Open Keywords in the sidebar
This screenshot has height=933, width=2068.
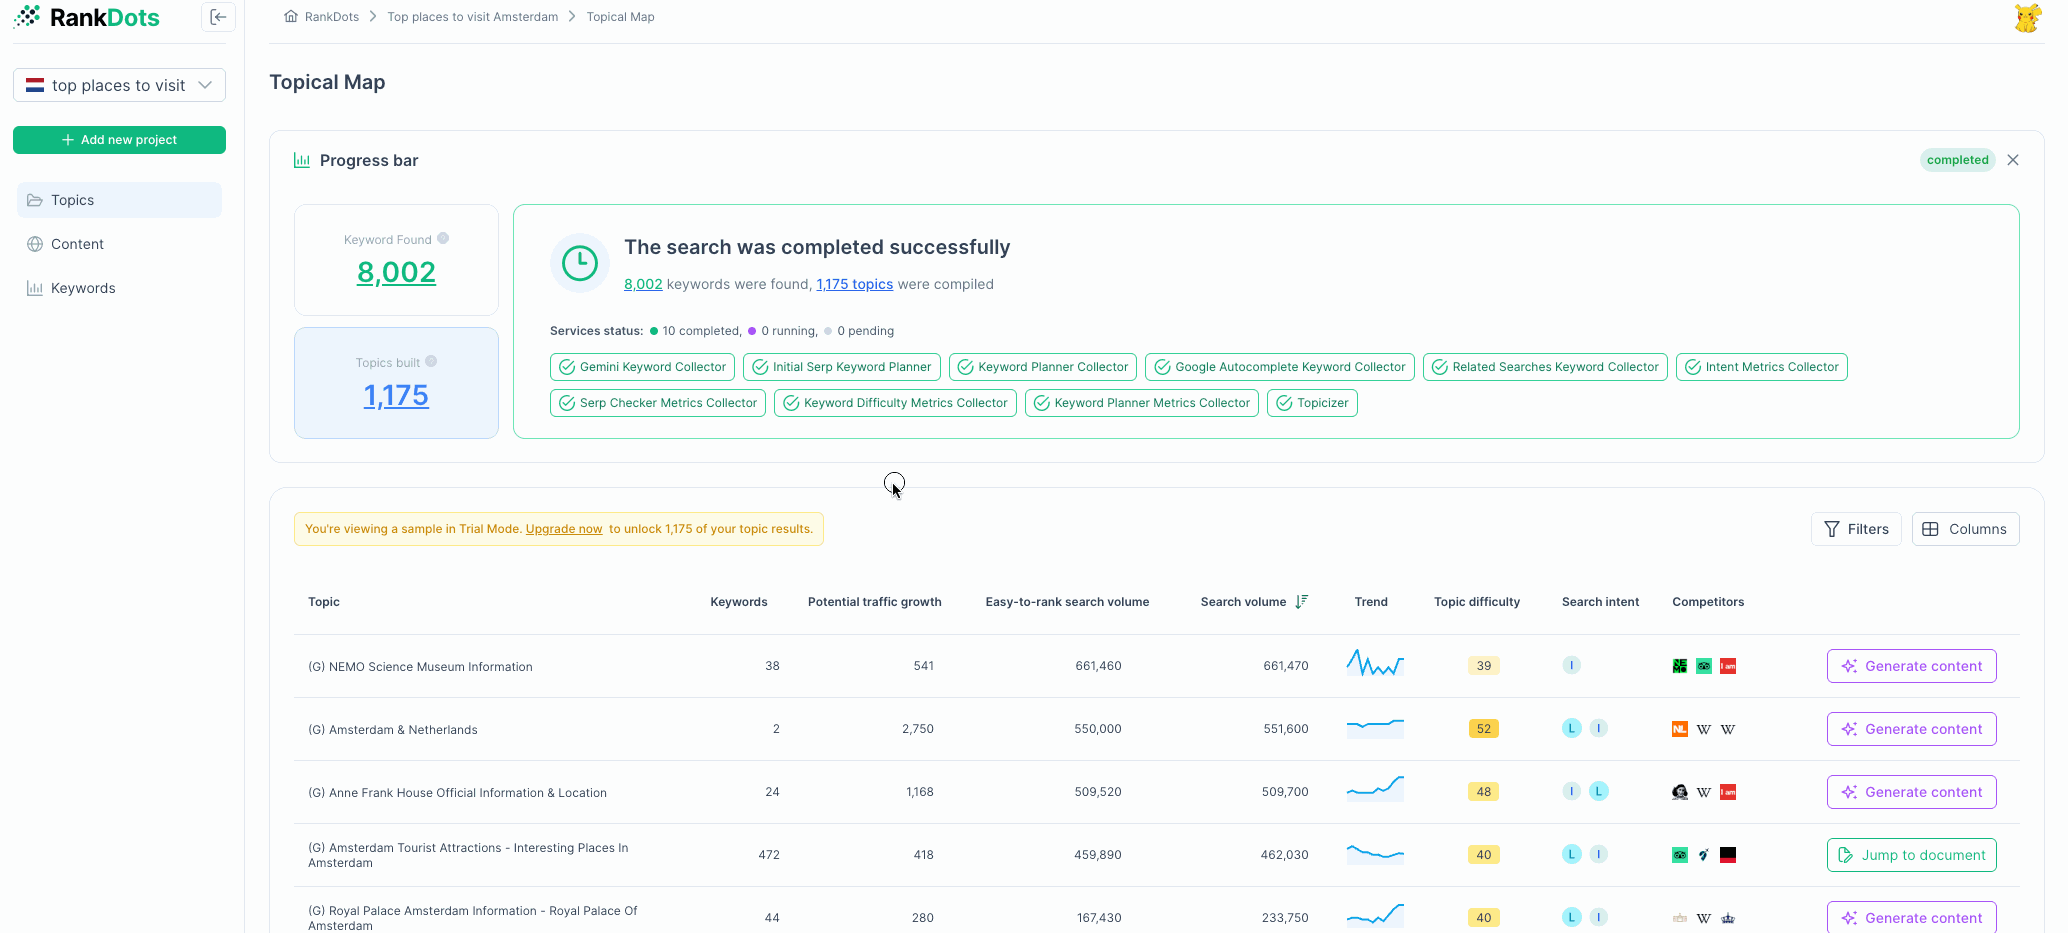pos(83,288)
